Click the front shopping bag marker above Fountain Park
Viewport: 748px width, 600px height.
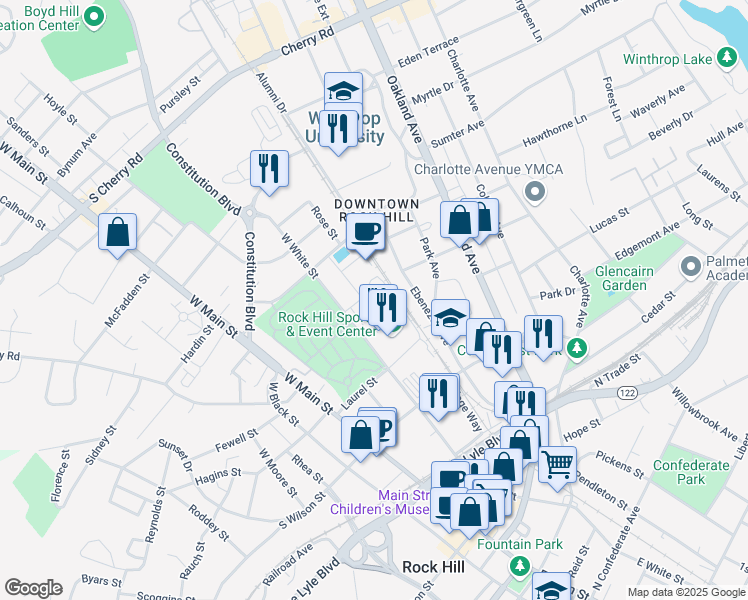pyautogui.click(x=469, y=515)
